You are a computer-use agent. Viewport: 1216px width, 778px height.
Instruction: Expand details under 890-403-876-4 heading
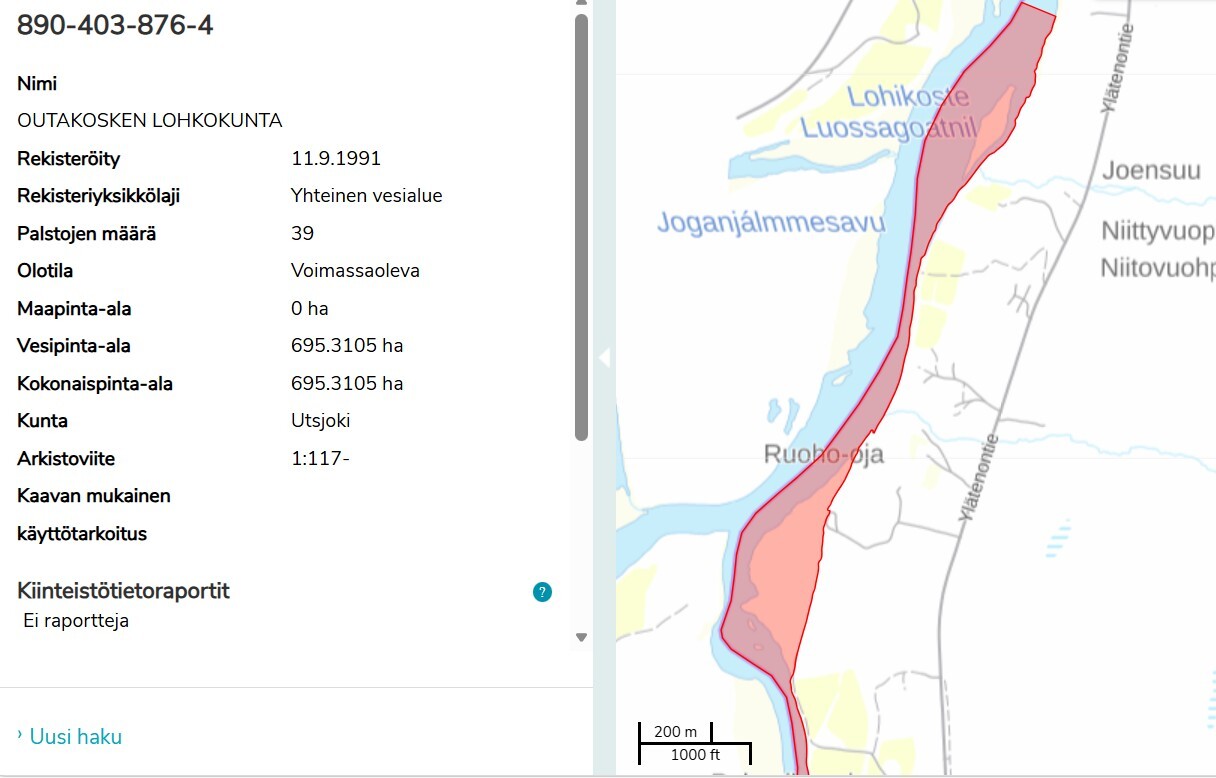point(113,25)
